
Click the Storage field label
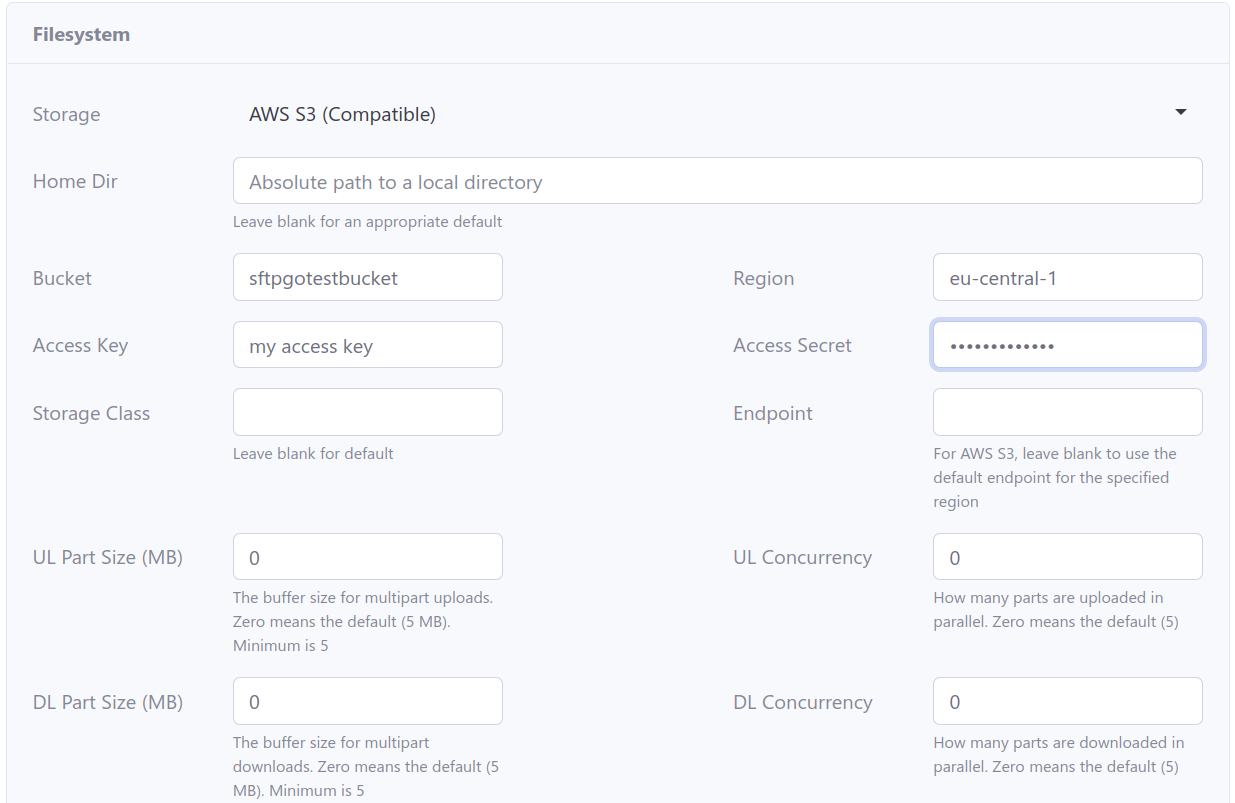pos(66,114)
